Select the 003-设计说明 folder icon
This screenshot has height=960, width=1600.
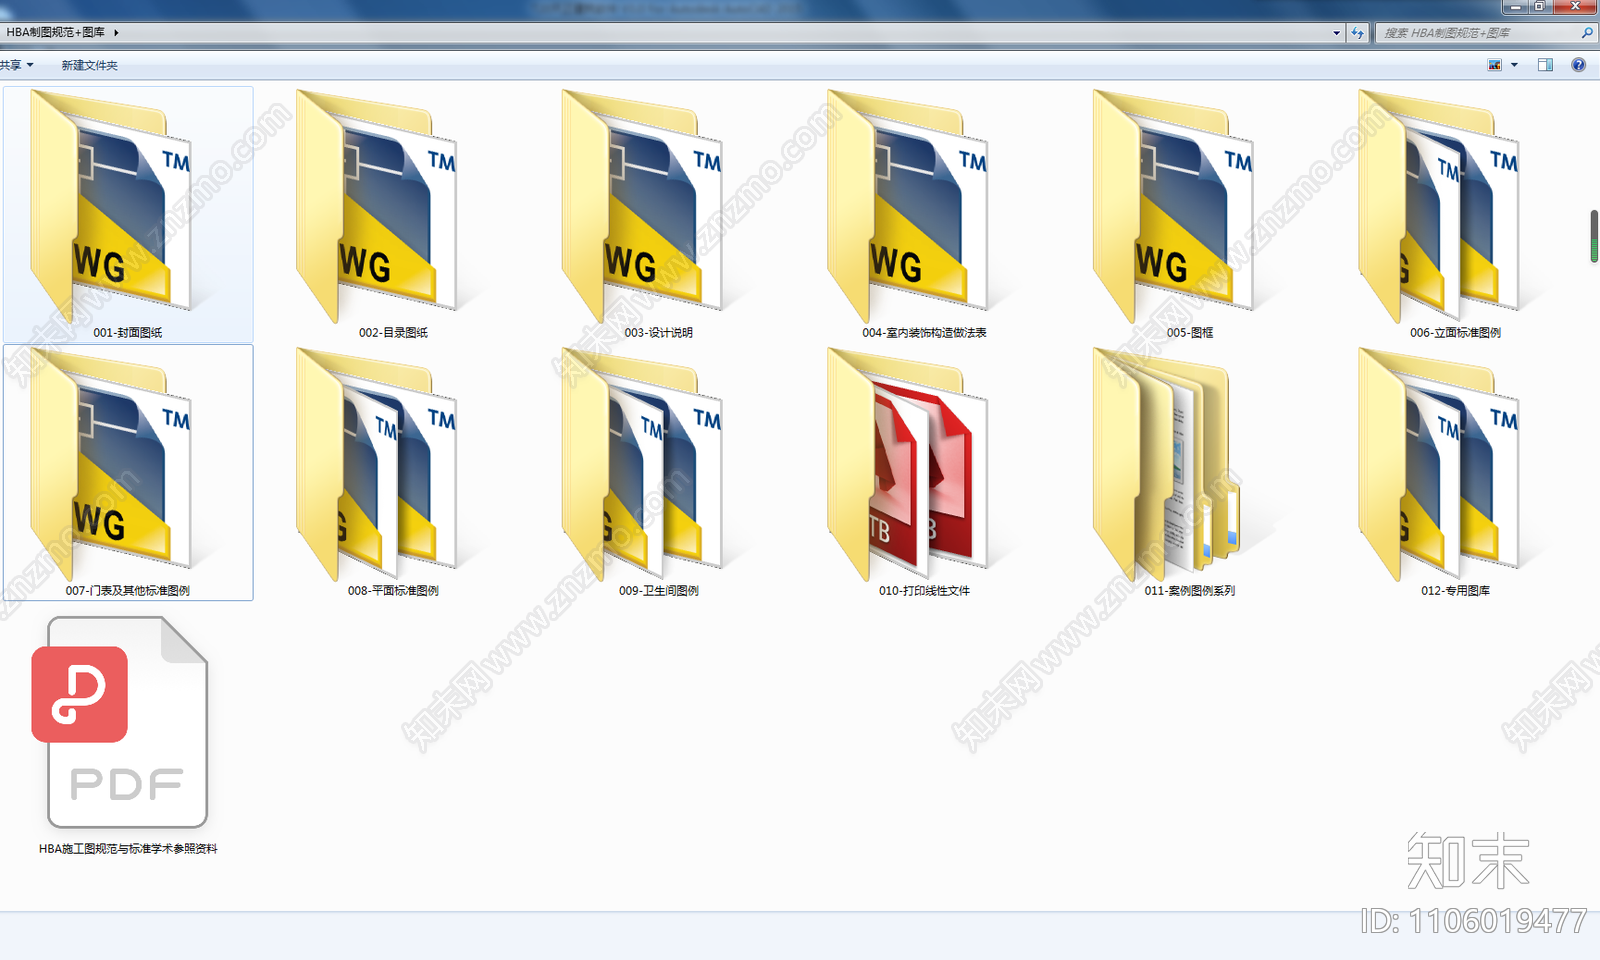tap(643, 205)
